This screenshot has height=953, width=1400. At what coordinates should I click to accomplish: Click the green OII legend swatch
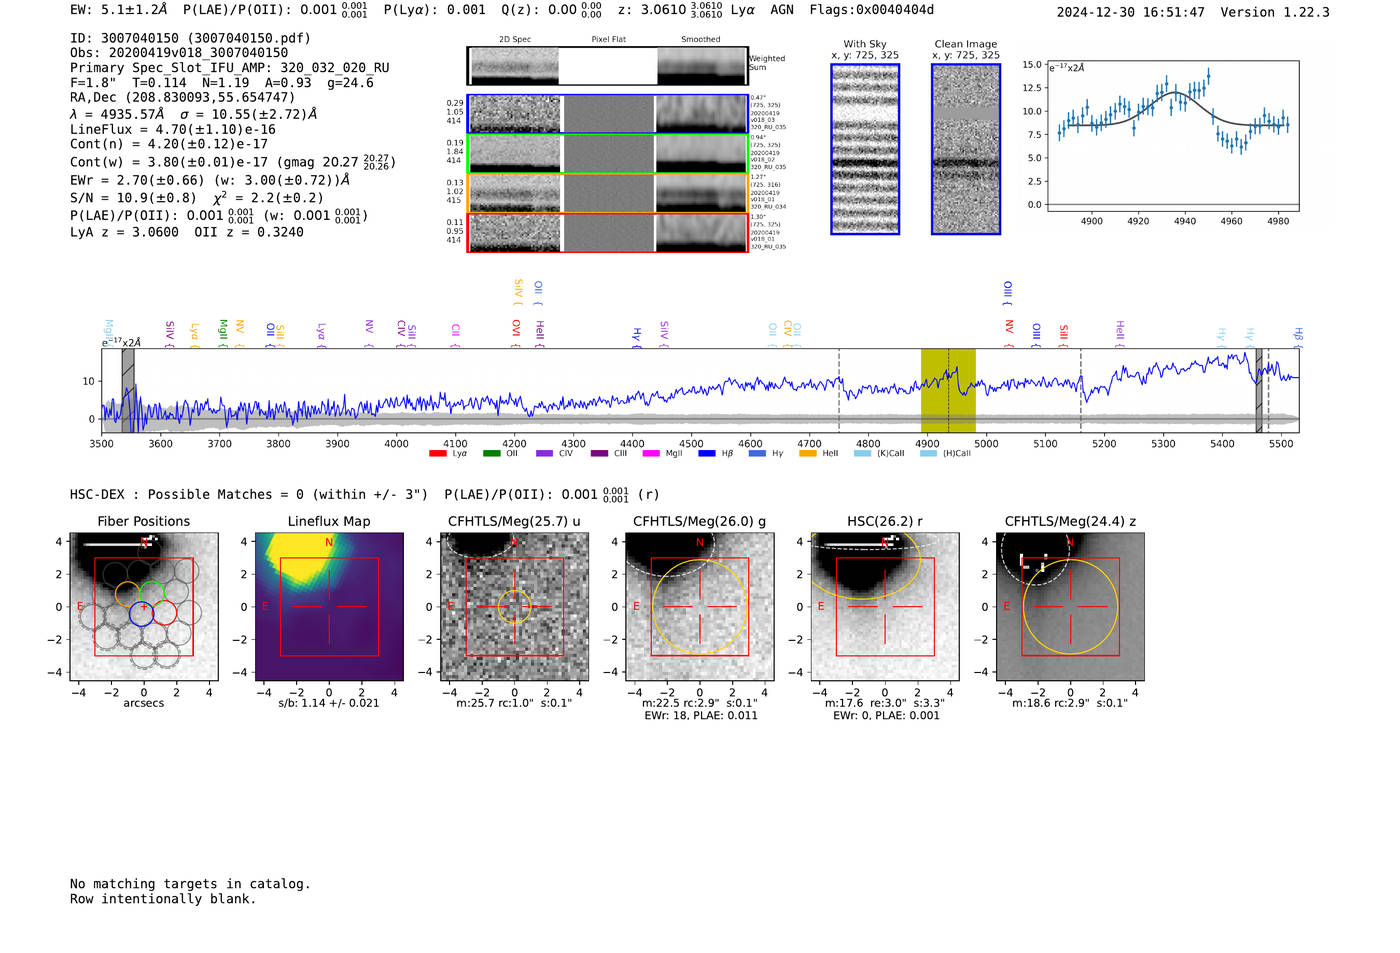pyautogui.click(x=491, y=453)
